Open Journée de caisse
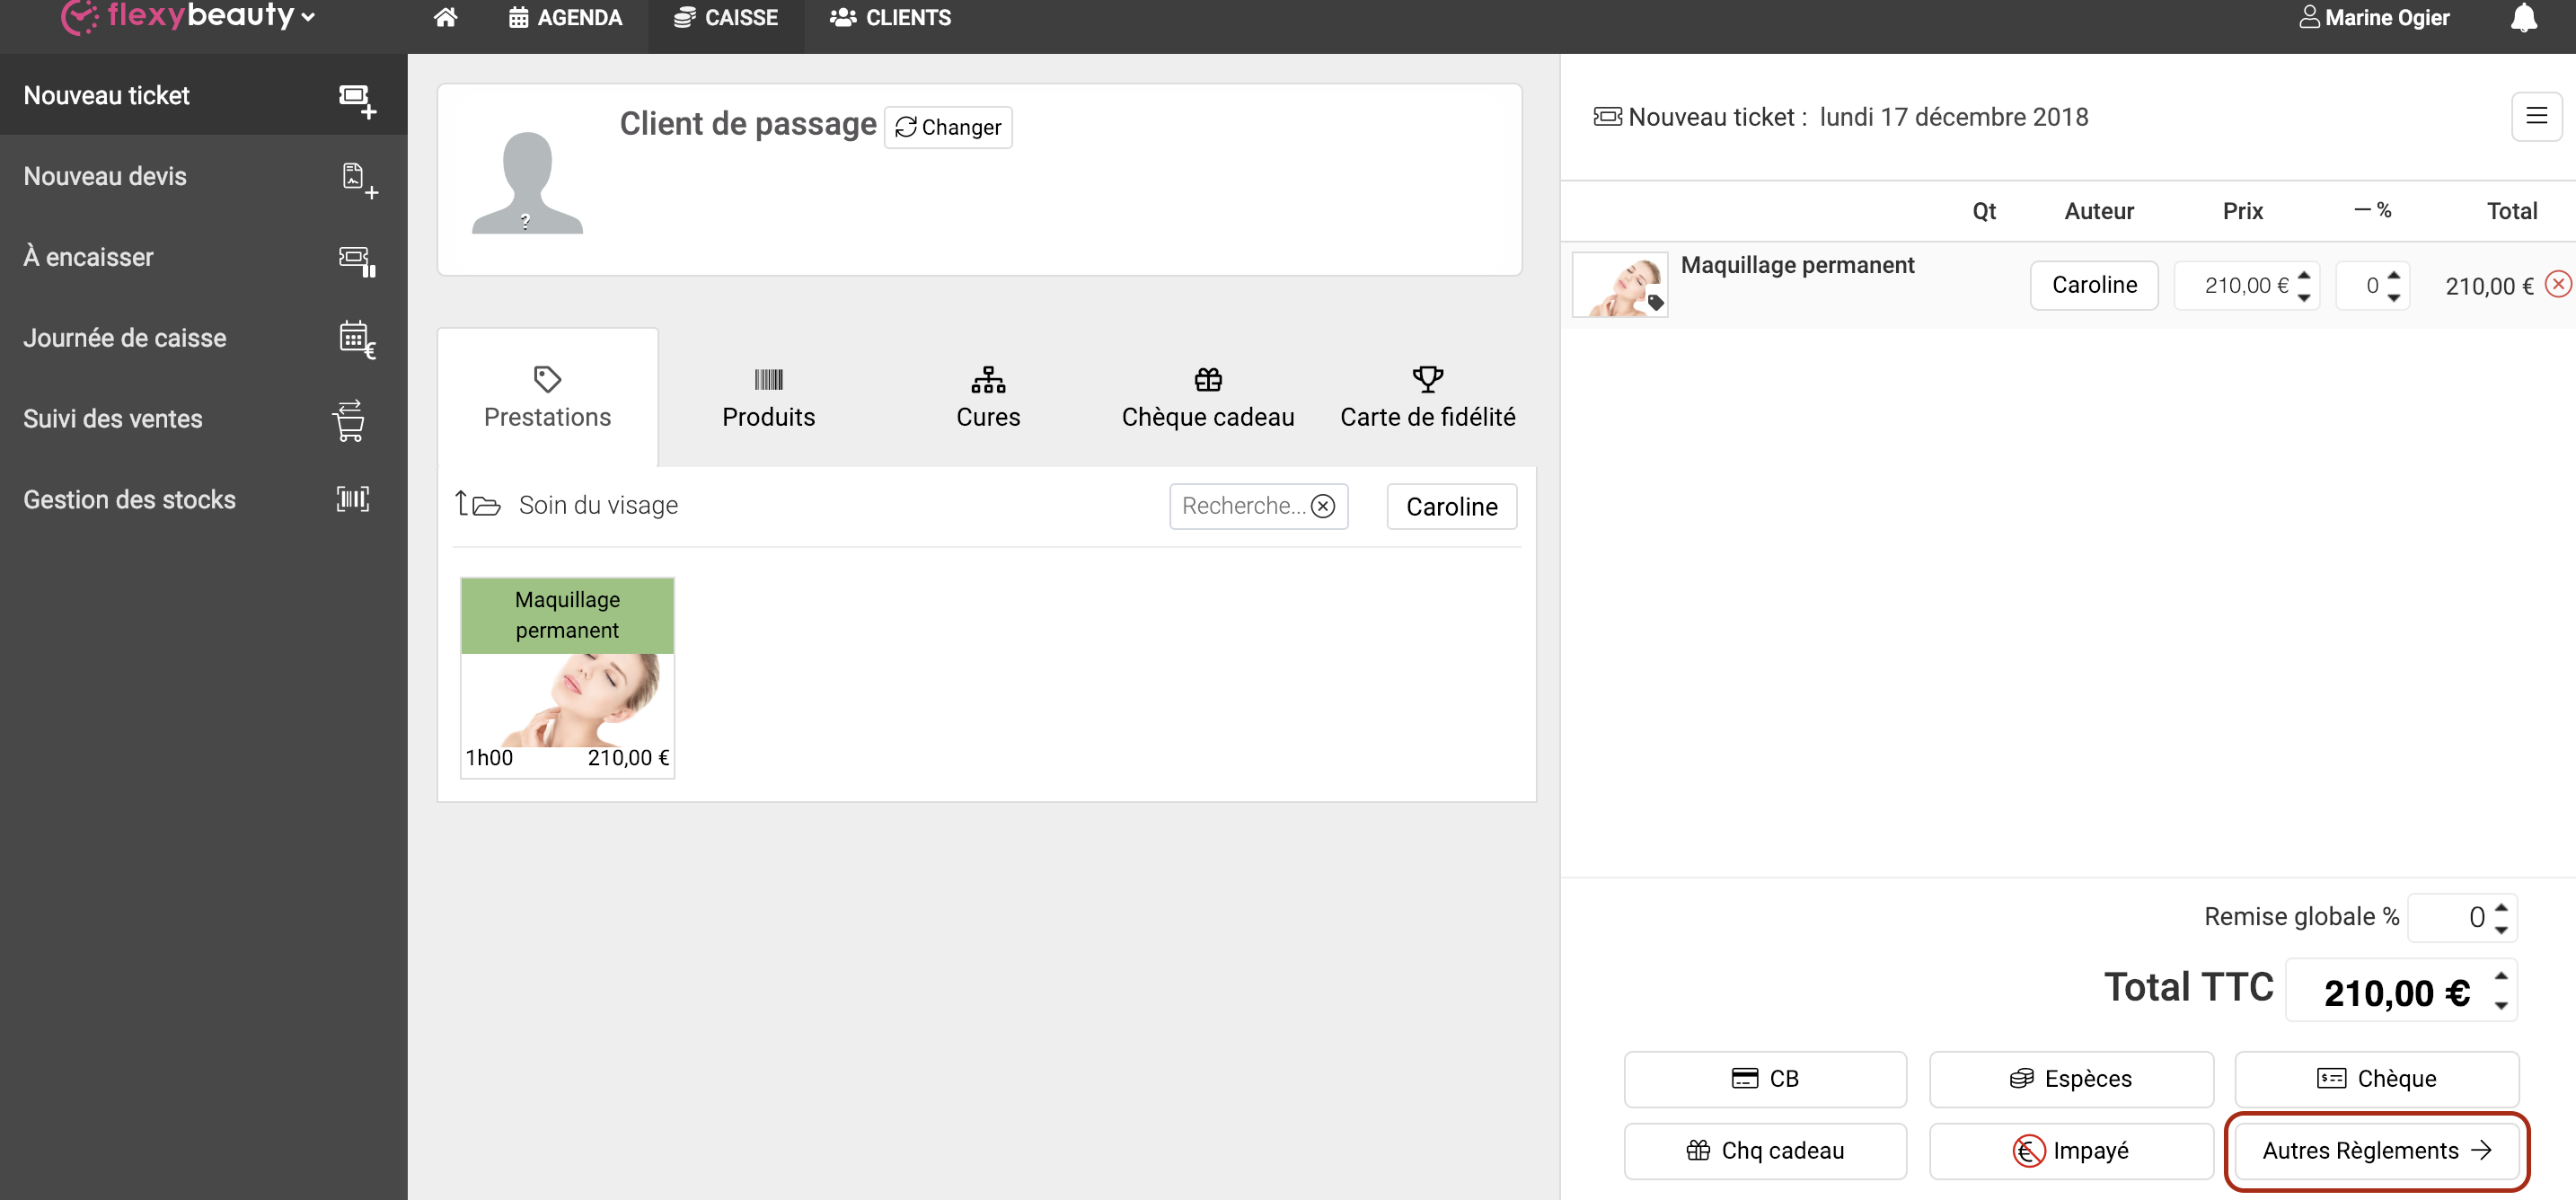This screenshot has height=1200, width=2576. tap(203, 338)
